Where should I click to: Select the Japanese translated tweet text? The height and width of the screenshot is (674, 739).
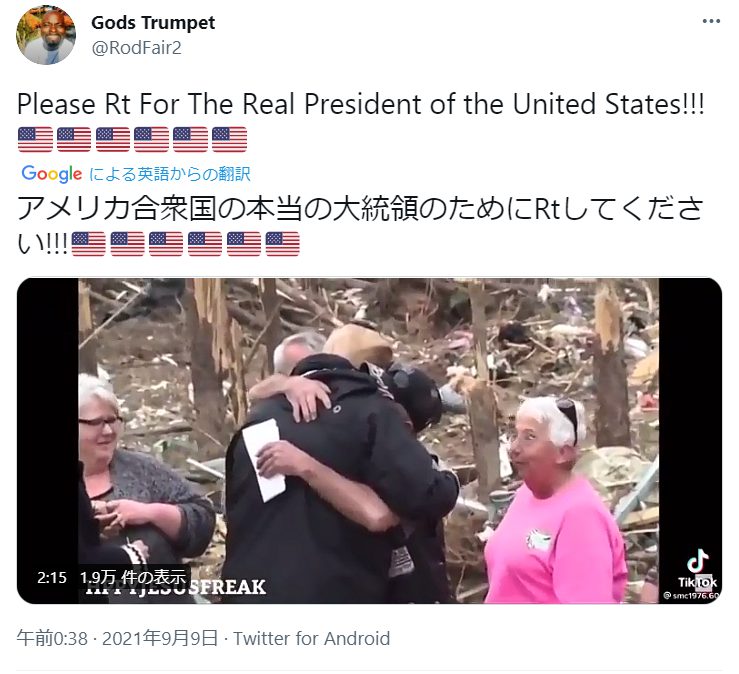[361, 226]
